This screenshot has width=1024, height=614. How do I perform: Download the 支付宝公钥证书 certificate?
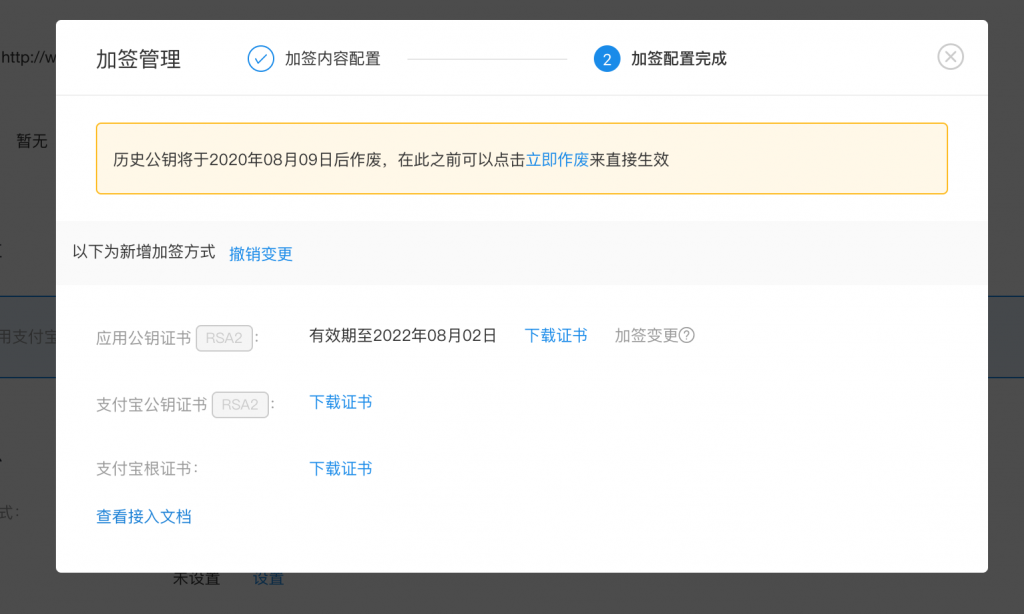coord(340,402)
